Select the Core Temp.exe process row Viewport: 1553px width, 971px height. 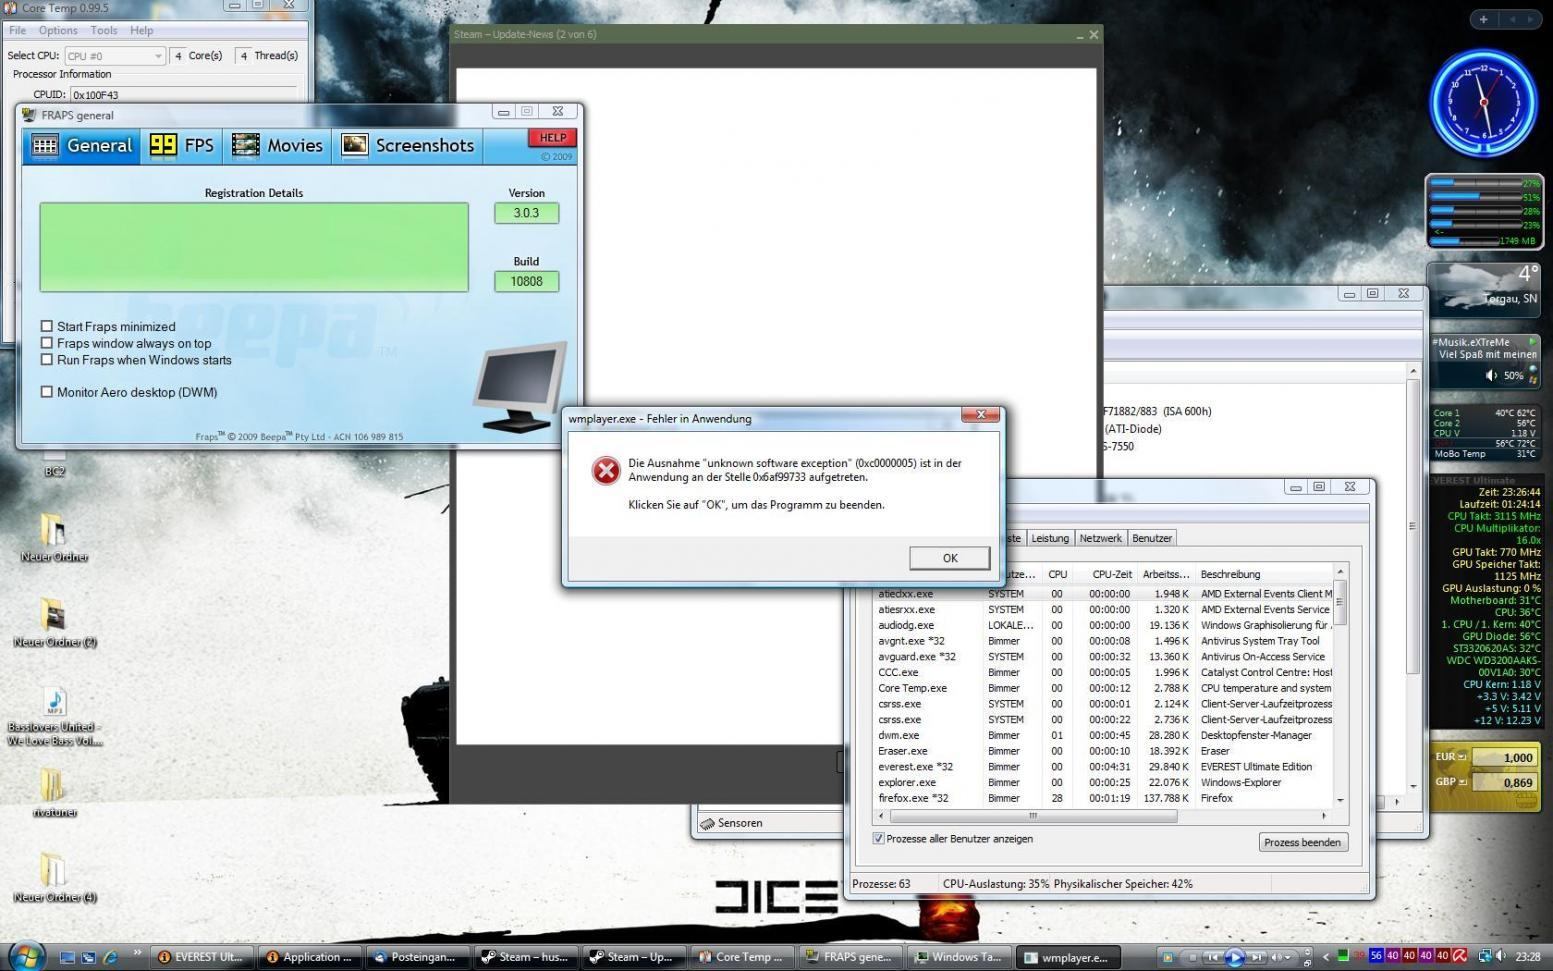coord(1105,688)
